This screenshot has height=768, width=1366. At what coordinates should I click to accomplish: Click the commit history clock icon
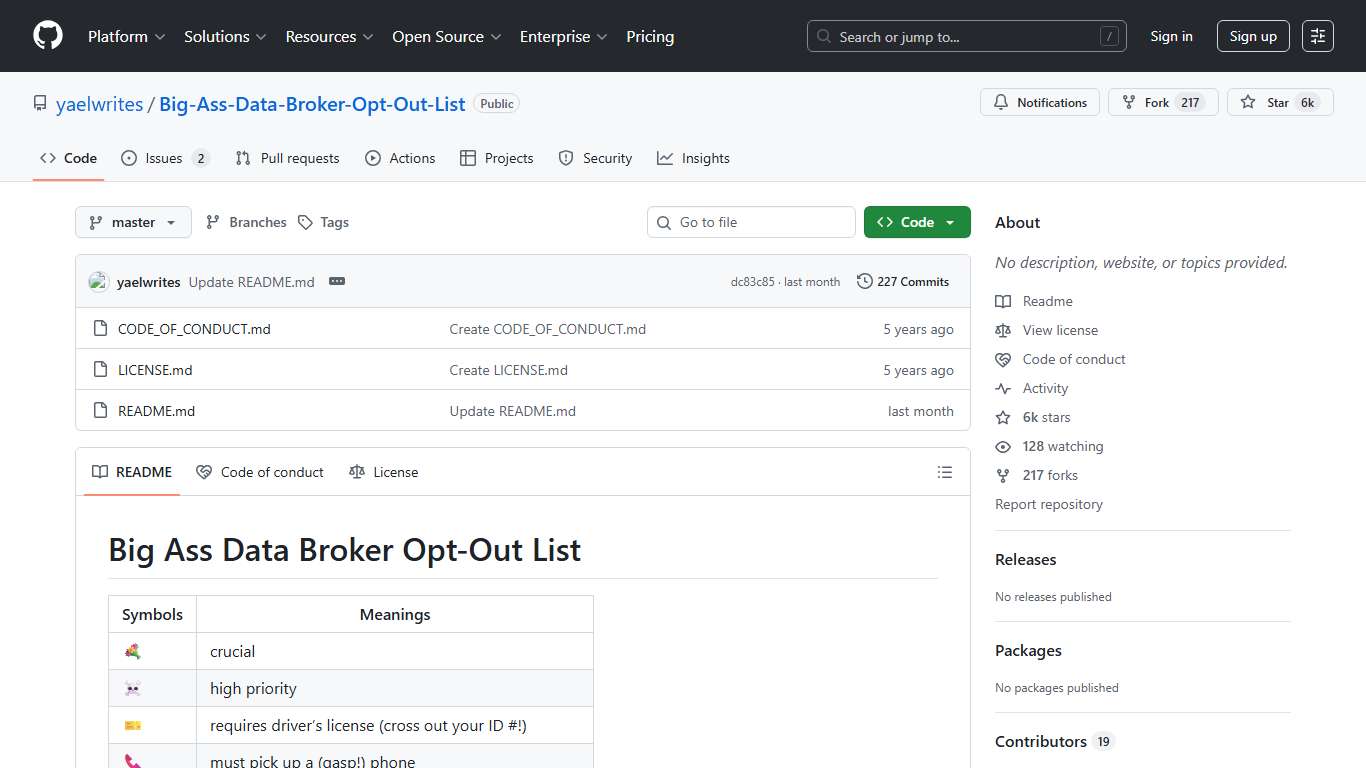865,281
